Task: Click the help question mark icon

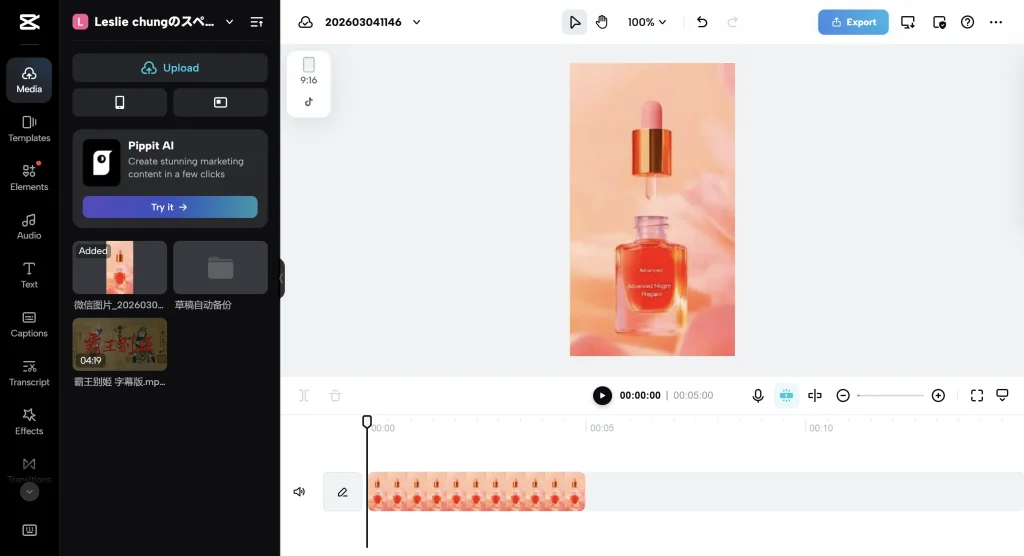Action: coord(967,22)
